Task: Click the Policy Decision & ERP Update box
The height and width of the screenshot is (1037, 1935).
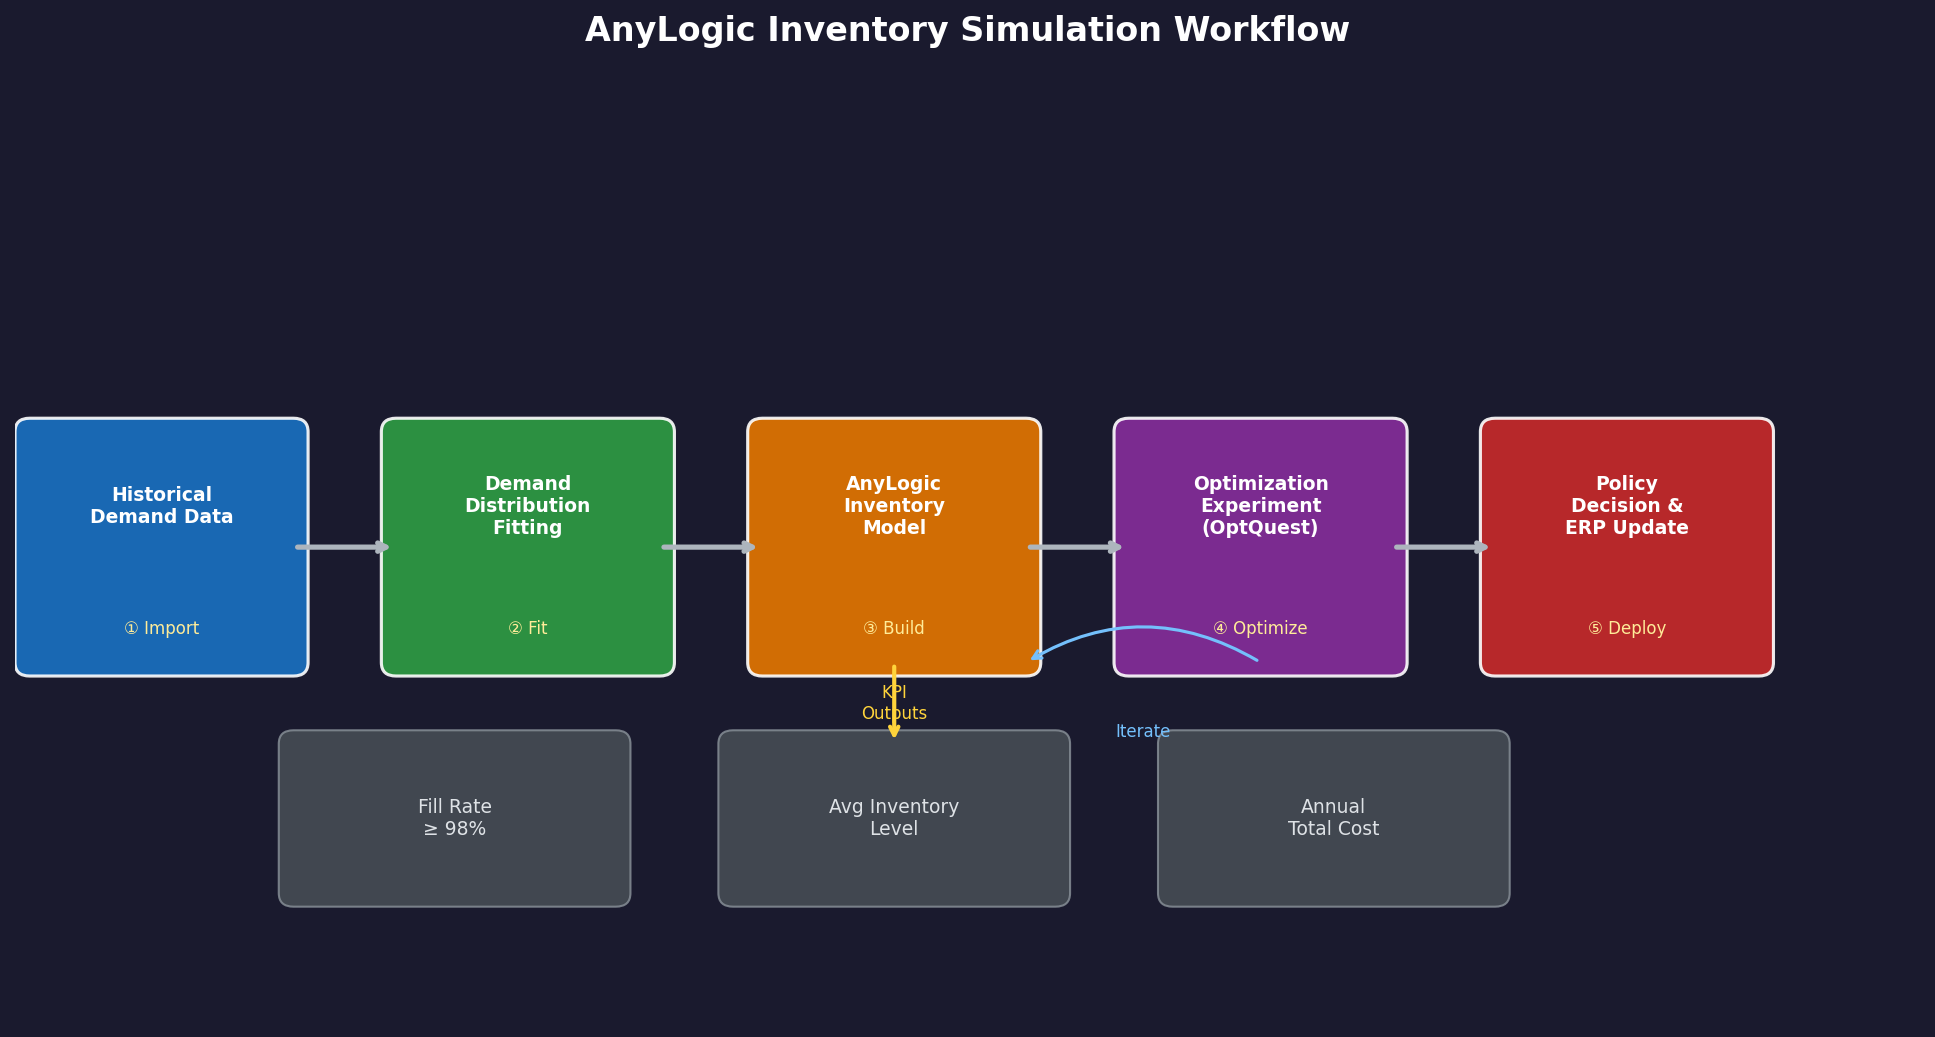Action: [1627, 547]
